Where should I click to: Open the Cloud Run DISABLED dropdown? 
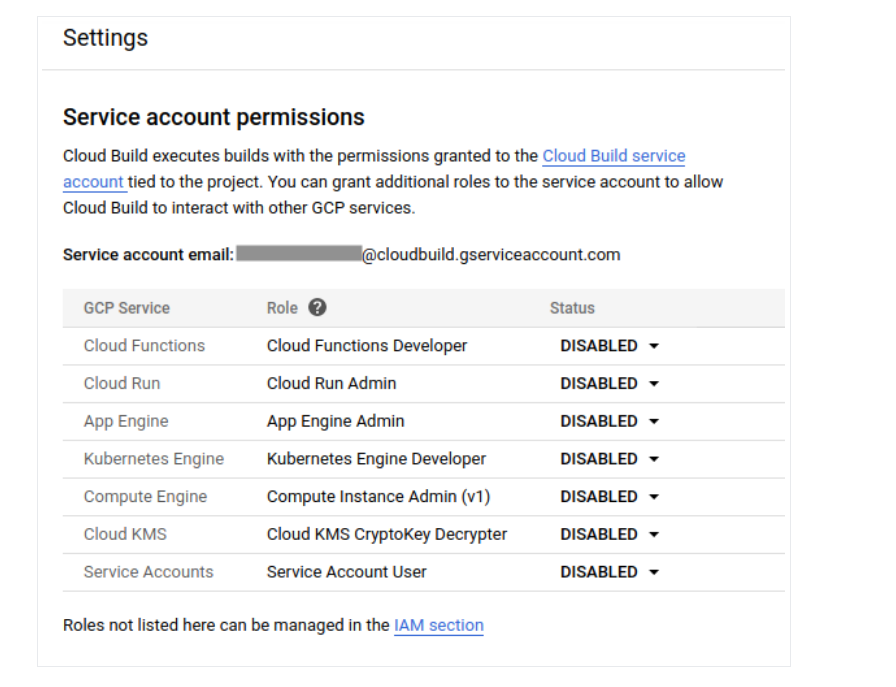tap(609, 383)
